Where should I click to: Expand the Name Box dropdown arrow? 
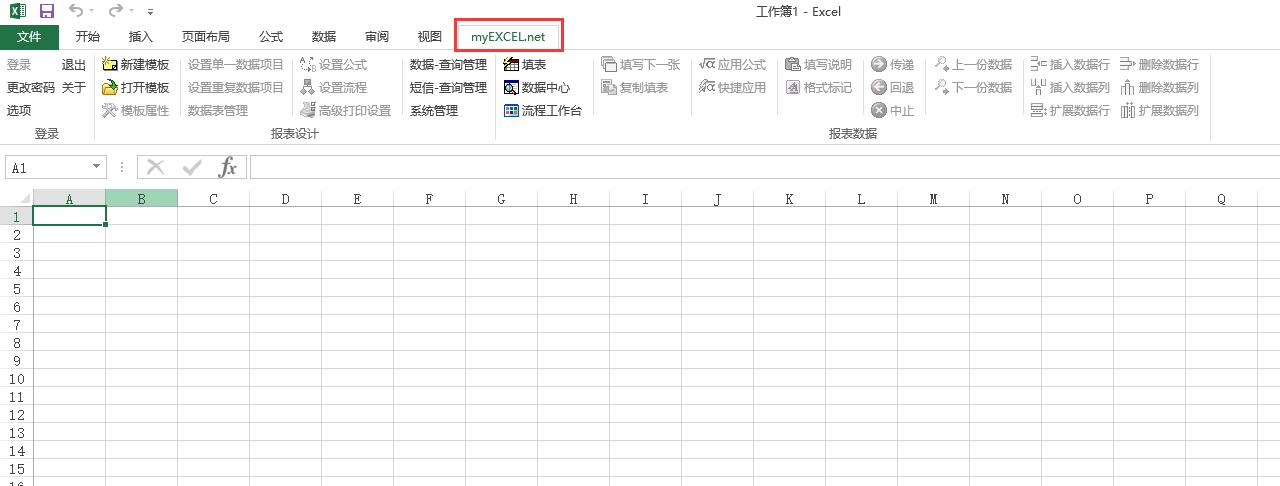coord(97,168)
